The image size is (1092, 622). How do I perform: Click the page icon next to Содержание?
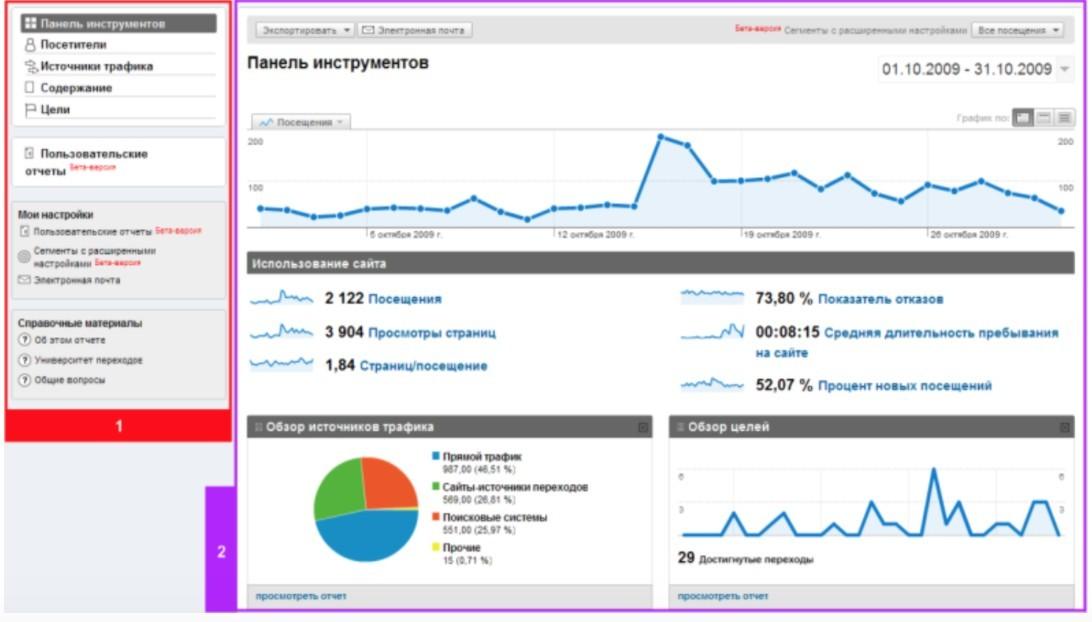[30, 88]
